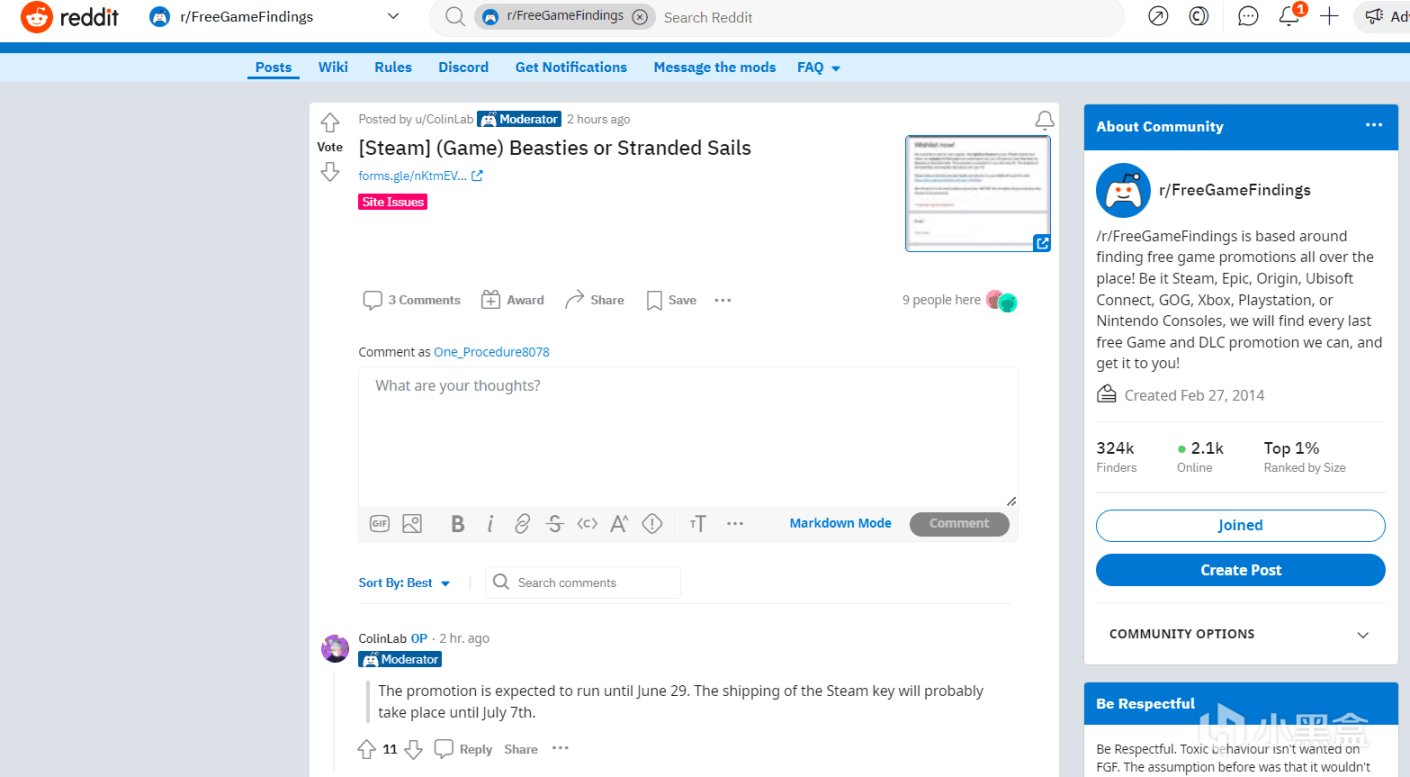Screen dimensions: 1410x777
Task: Open ColinLab username on the comment
Action: pyautogui.click(x=382, y=638)
